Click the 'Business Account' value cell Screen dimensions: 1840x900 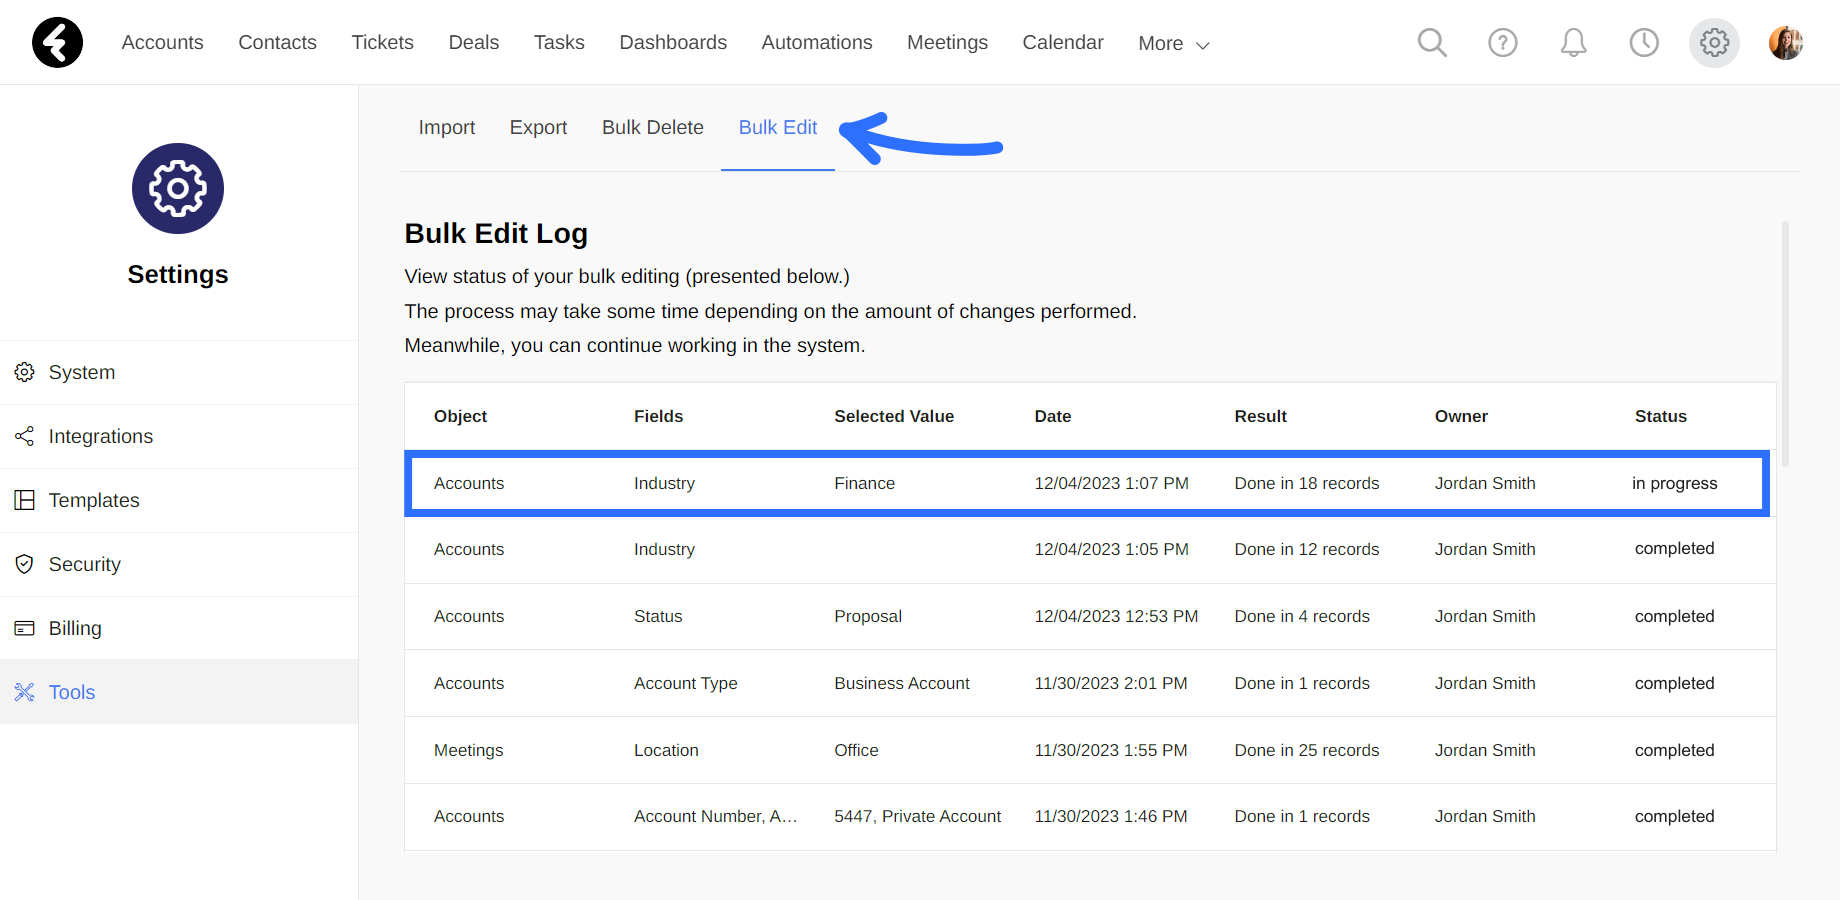coord(902,683)
